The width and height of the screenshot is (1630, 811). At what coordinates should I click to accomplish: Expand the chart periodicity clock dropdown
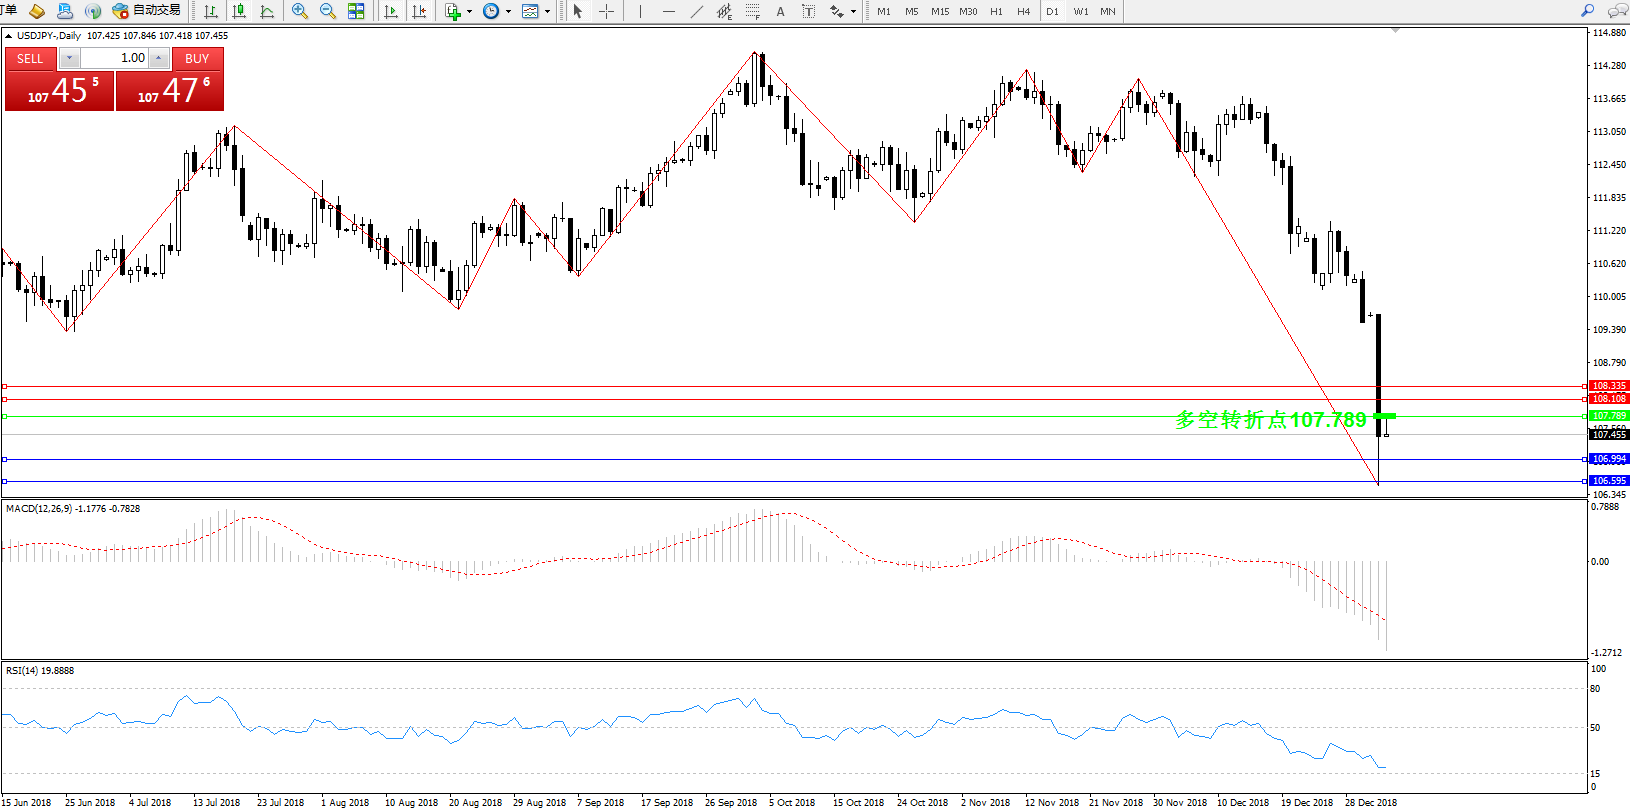click(x=508, y=12)
